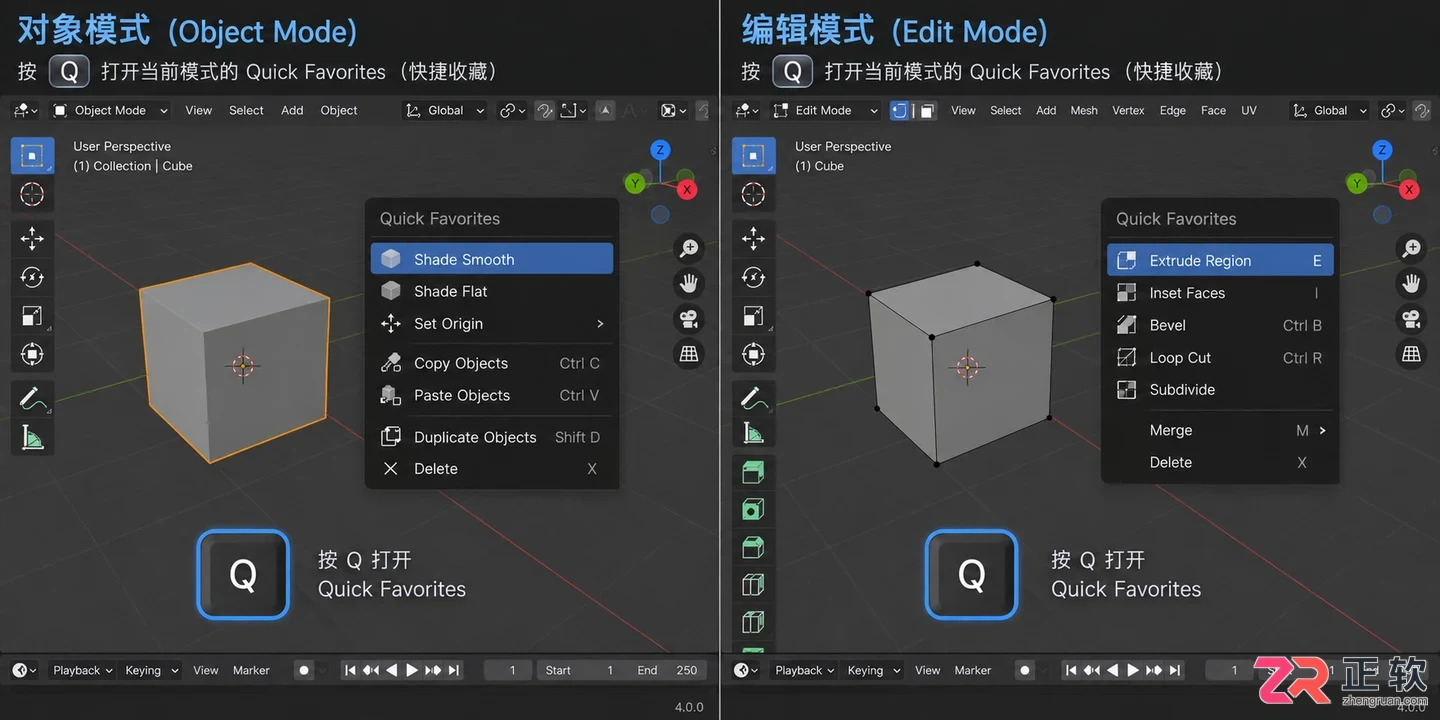Screen dimensions: 1440x720
Task: Select the Cursor tool in Object Mode viewport
Action: click(x=32, y=194)
